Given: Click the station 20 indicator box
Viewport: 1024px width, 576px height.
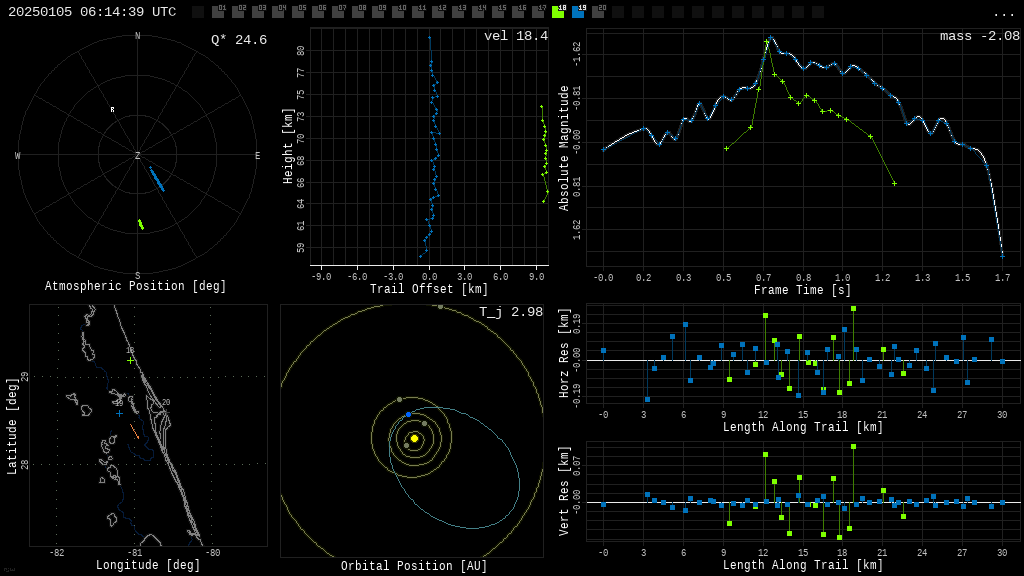Looking at the screenshot, I should pyautogui.click(x=598, y=12).
